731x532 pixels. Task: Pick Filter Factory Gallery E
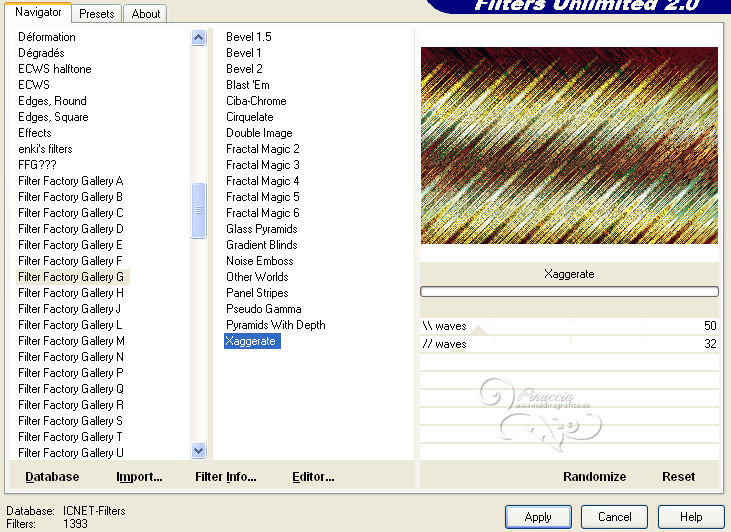70,245
